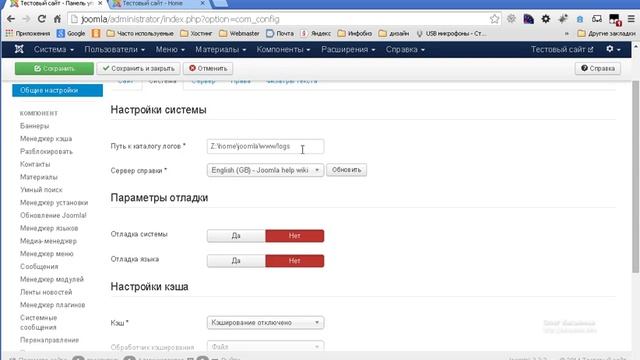Select Общие настройки in the sidebar
The image size is (640, 360).
(57, 90)
